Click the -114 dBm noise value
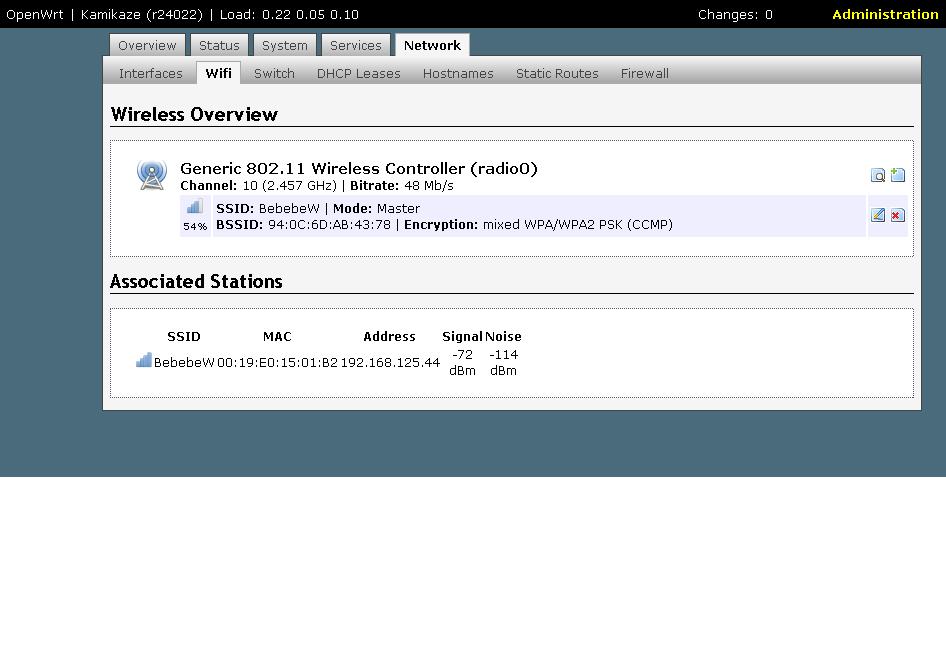 pos(503,362)
